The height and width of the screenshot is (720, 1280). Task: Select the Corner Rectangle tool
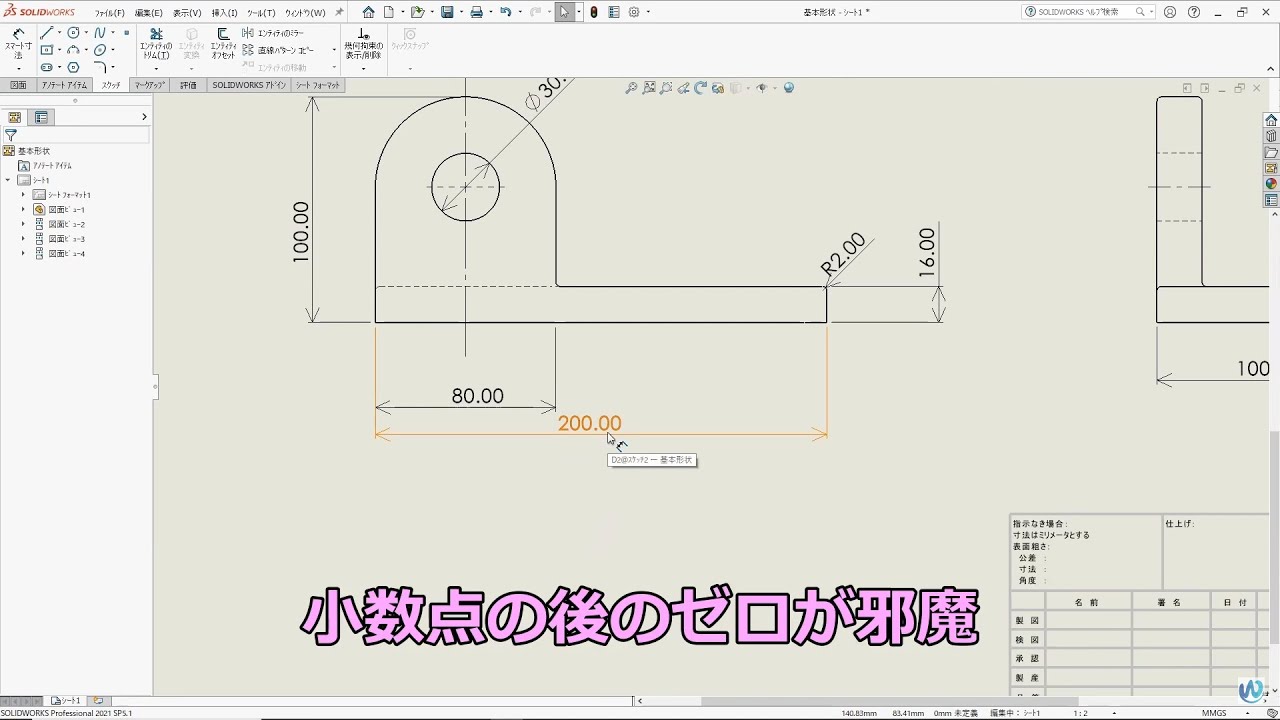(x=47, y=50)
